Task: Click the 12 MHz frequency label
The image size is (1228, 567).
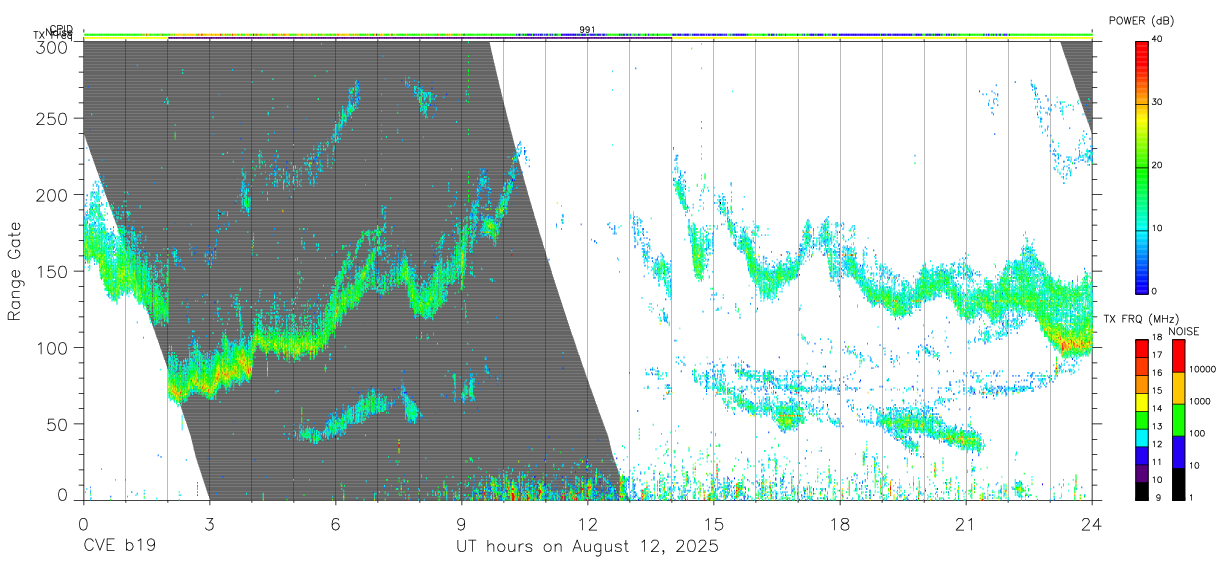Action: (x=1157, y=444)
